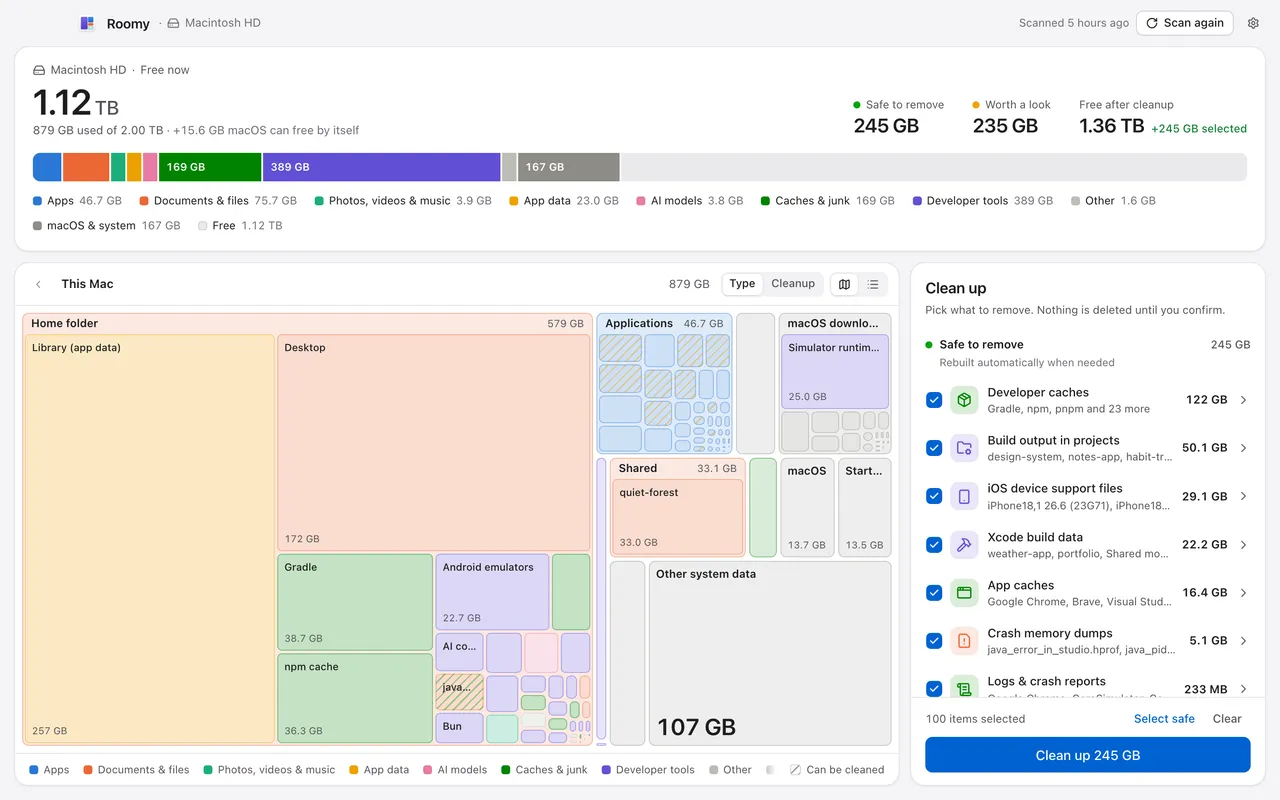Click the Roomy app logo icon
The height and width of the screenshot is (800, 1280).
coord(88,23)
